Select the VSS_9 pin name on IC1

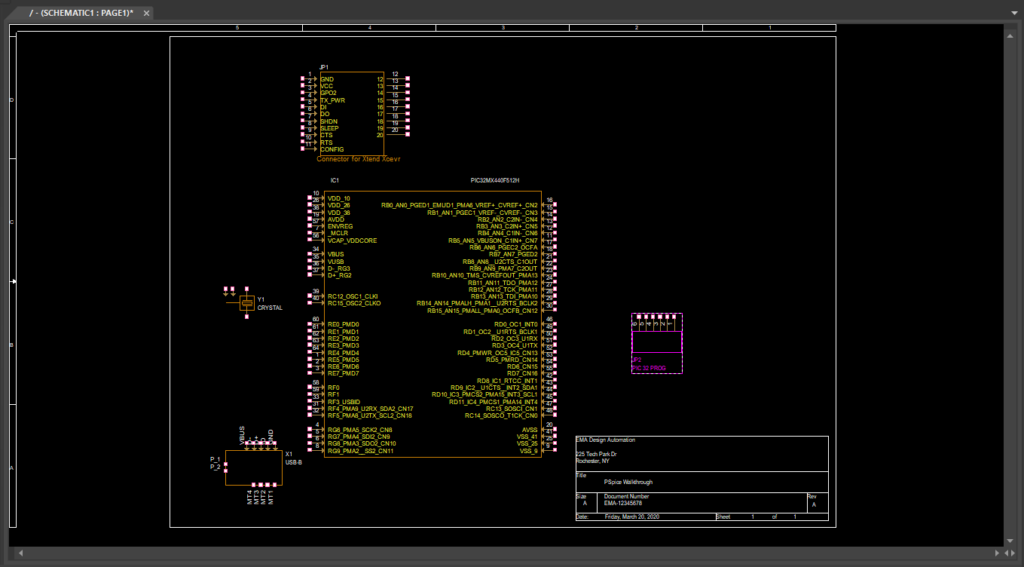(x=528, y=451)
